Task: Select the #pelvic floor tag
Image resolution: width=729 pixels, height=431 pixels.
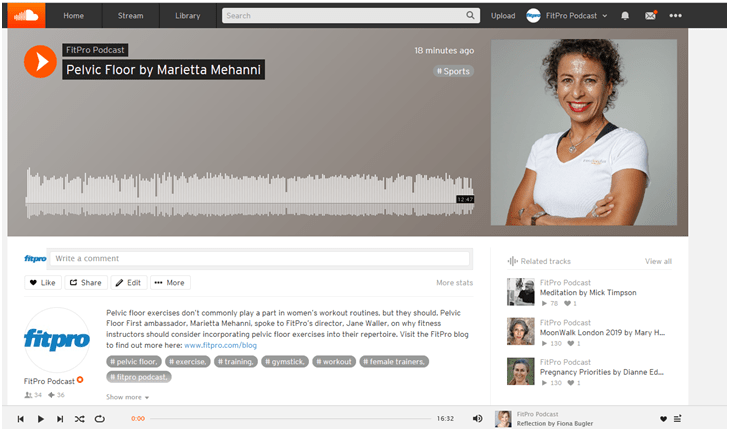Action: (134, 361)
